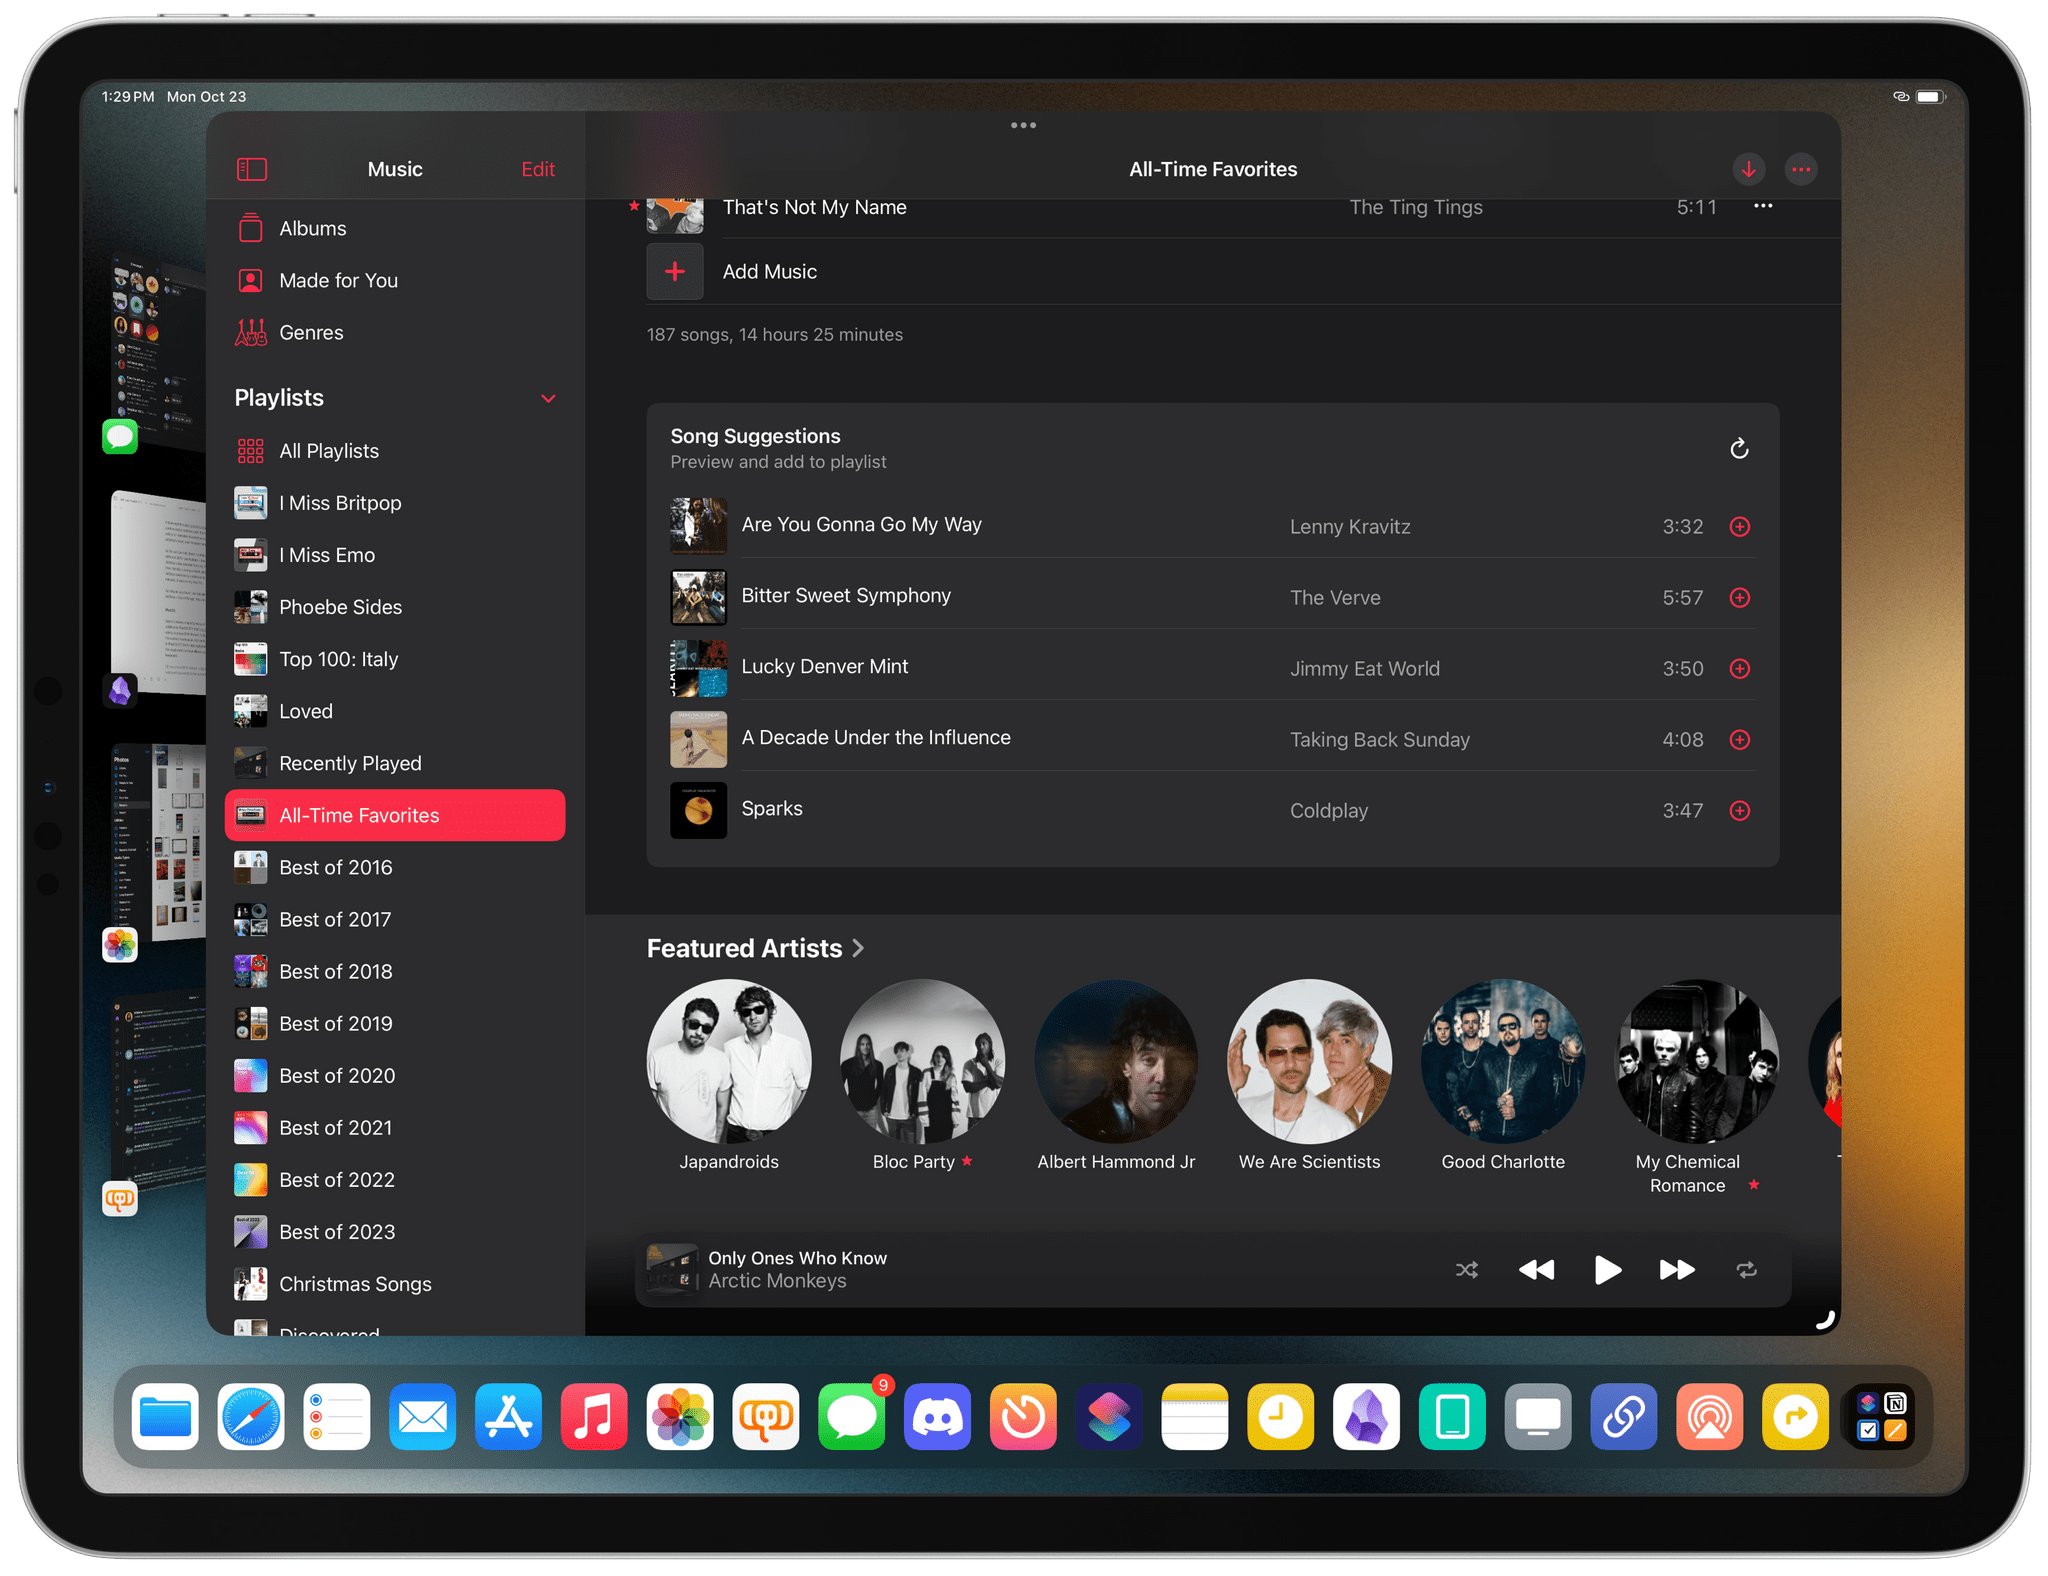
Task: Tap Add Music in the playlist
Action: click(x=770, y=272)
